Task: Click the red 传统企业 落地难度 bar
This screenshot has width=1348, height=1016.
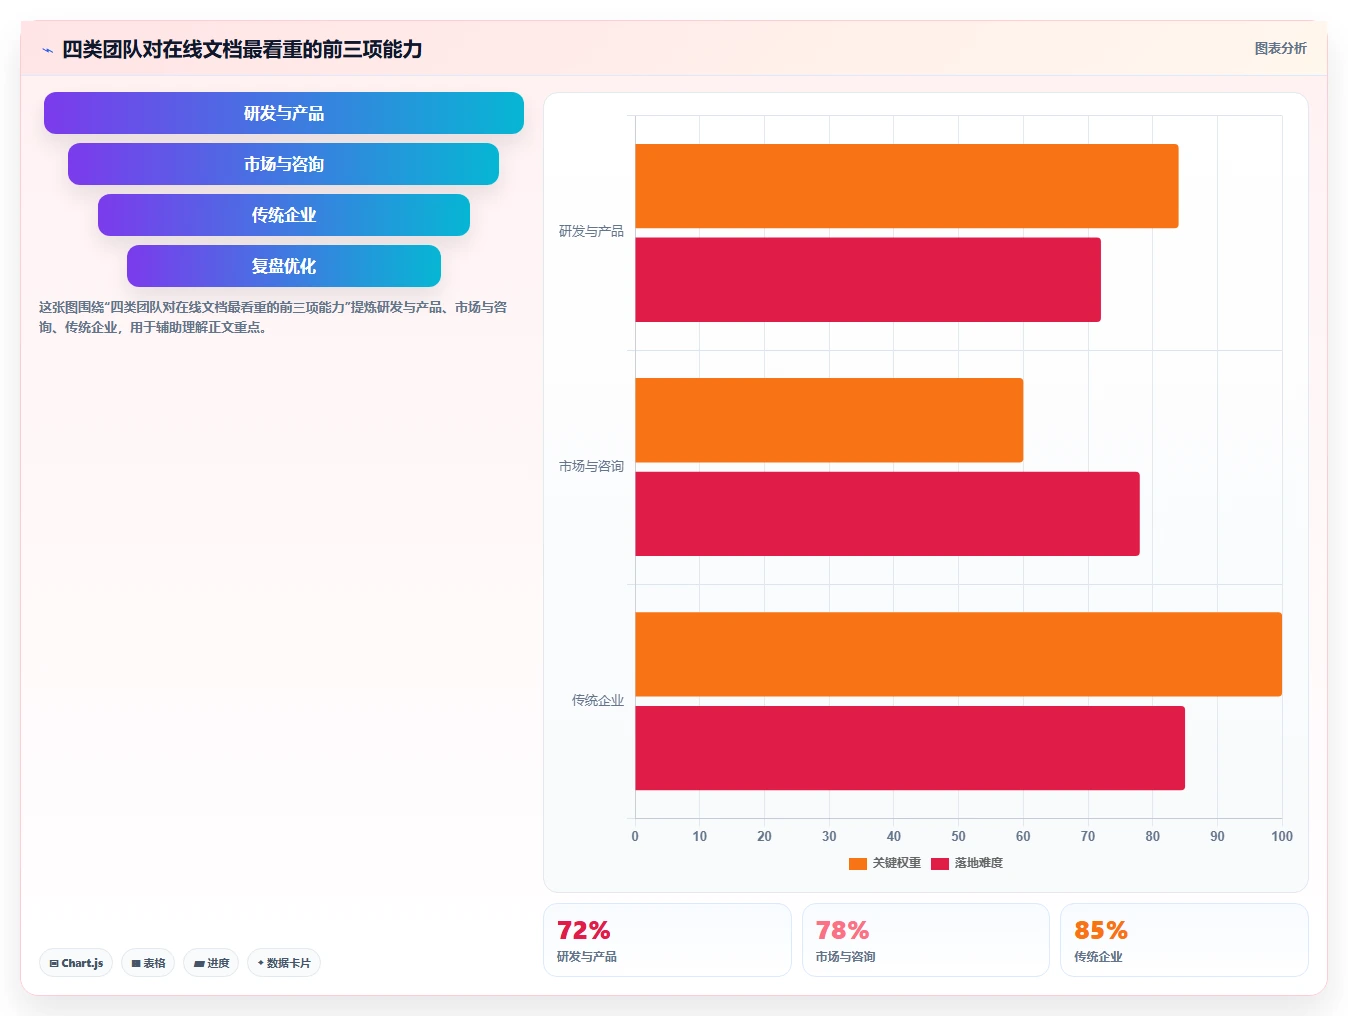Action: (x=910, y=748)
